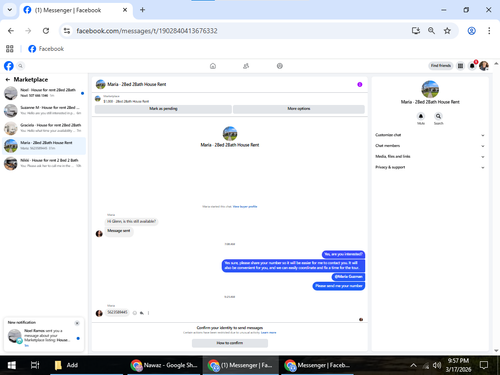Open the tab search dropdown arrow
This screenshot has width=500, height=375.
coord(10,10)
